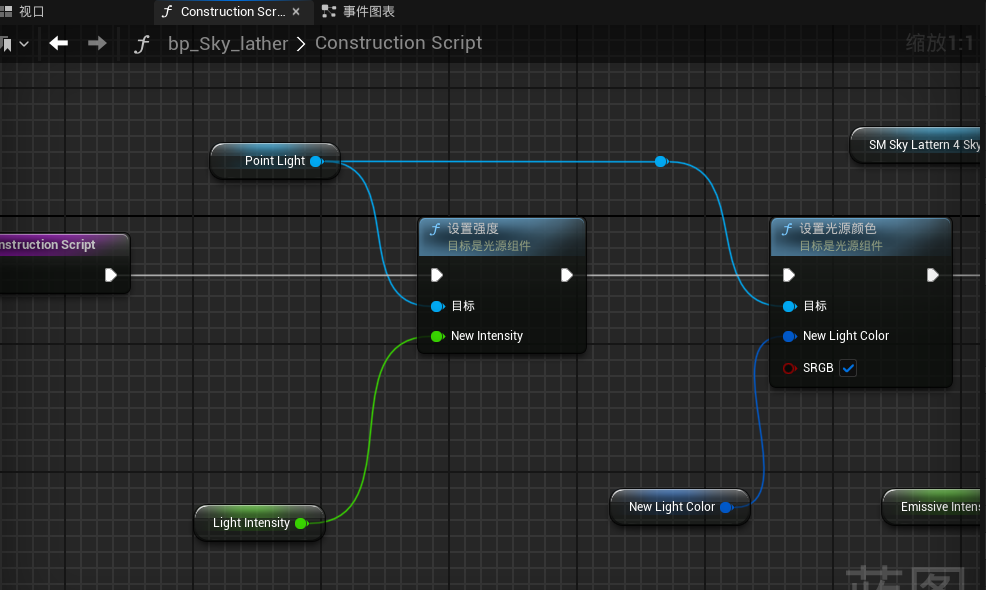Click the event graph icon on 事件图表 tab
986x590 pixels.
click(329, 11)
